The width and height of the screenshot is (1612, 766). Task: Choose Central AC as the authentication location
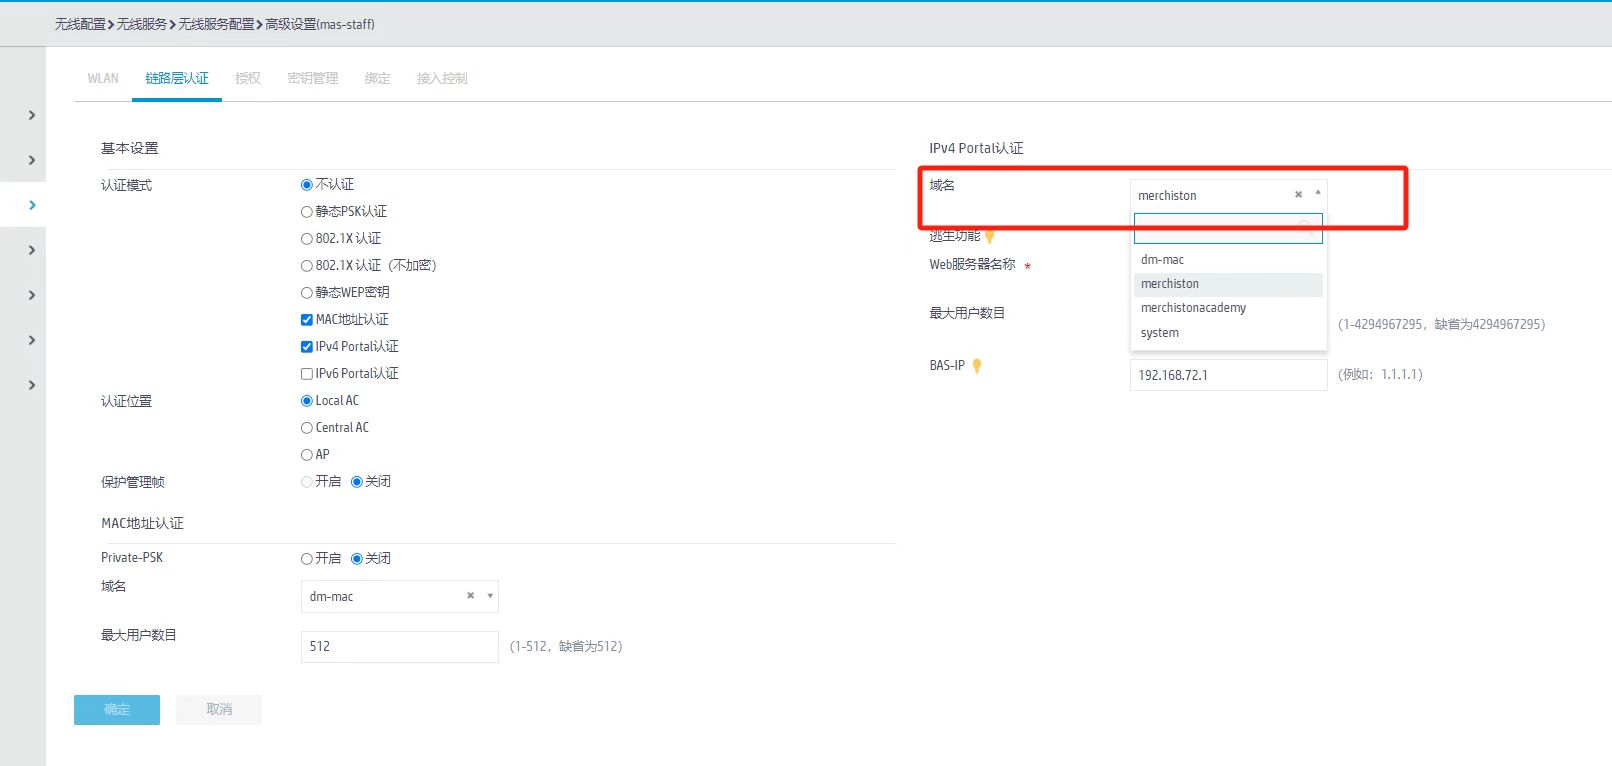click(307, 428)
